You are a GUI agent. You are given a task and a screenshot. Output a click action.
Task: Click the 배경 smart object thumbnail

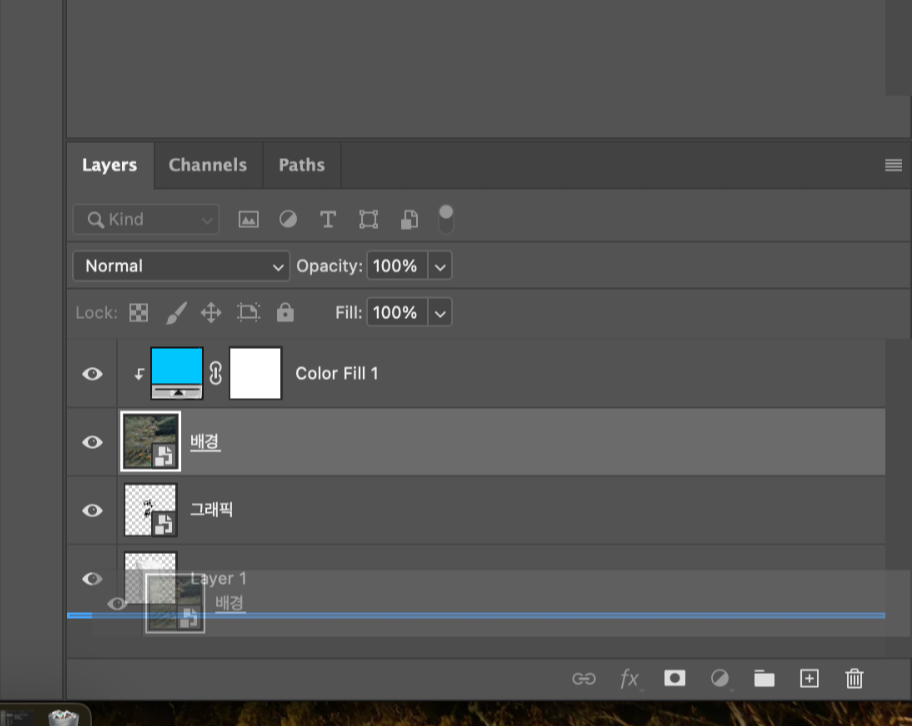point(151,442)
